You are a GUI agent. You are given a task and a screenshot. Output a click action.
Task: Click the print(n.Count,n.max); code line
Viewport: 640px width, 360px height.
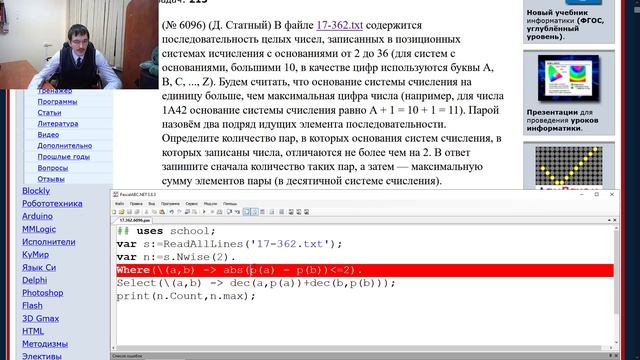pyautogui.click(x=186, y=296)
